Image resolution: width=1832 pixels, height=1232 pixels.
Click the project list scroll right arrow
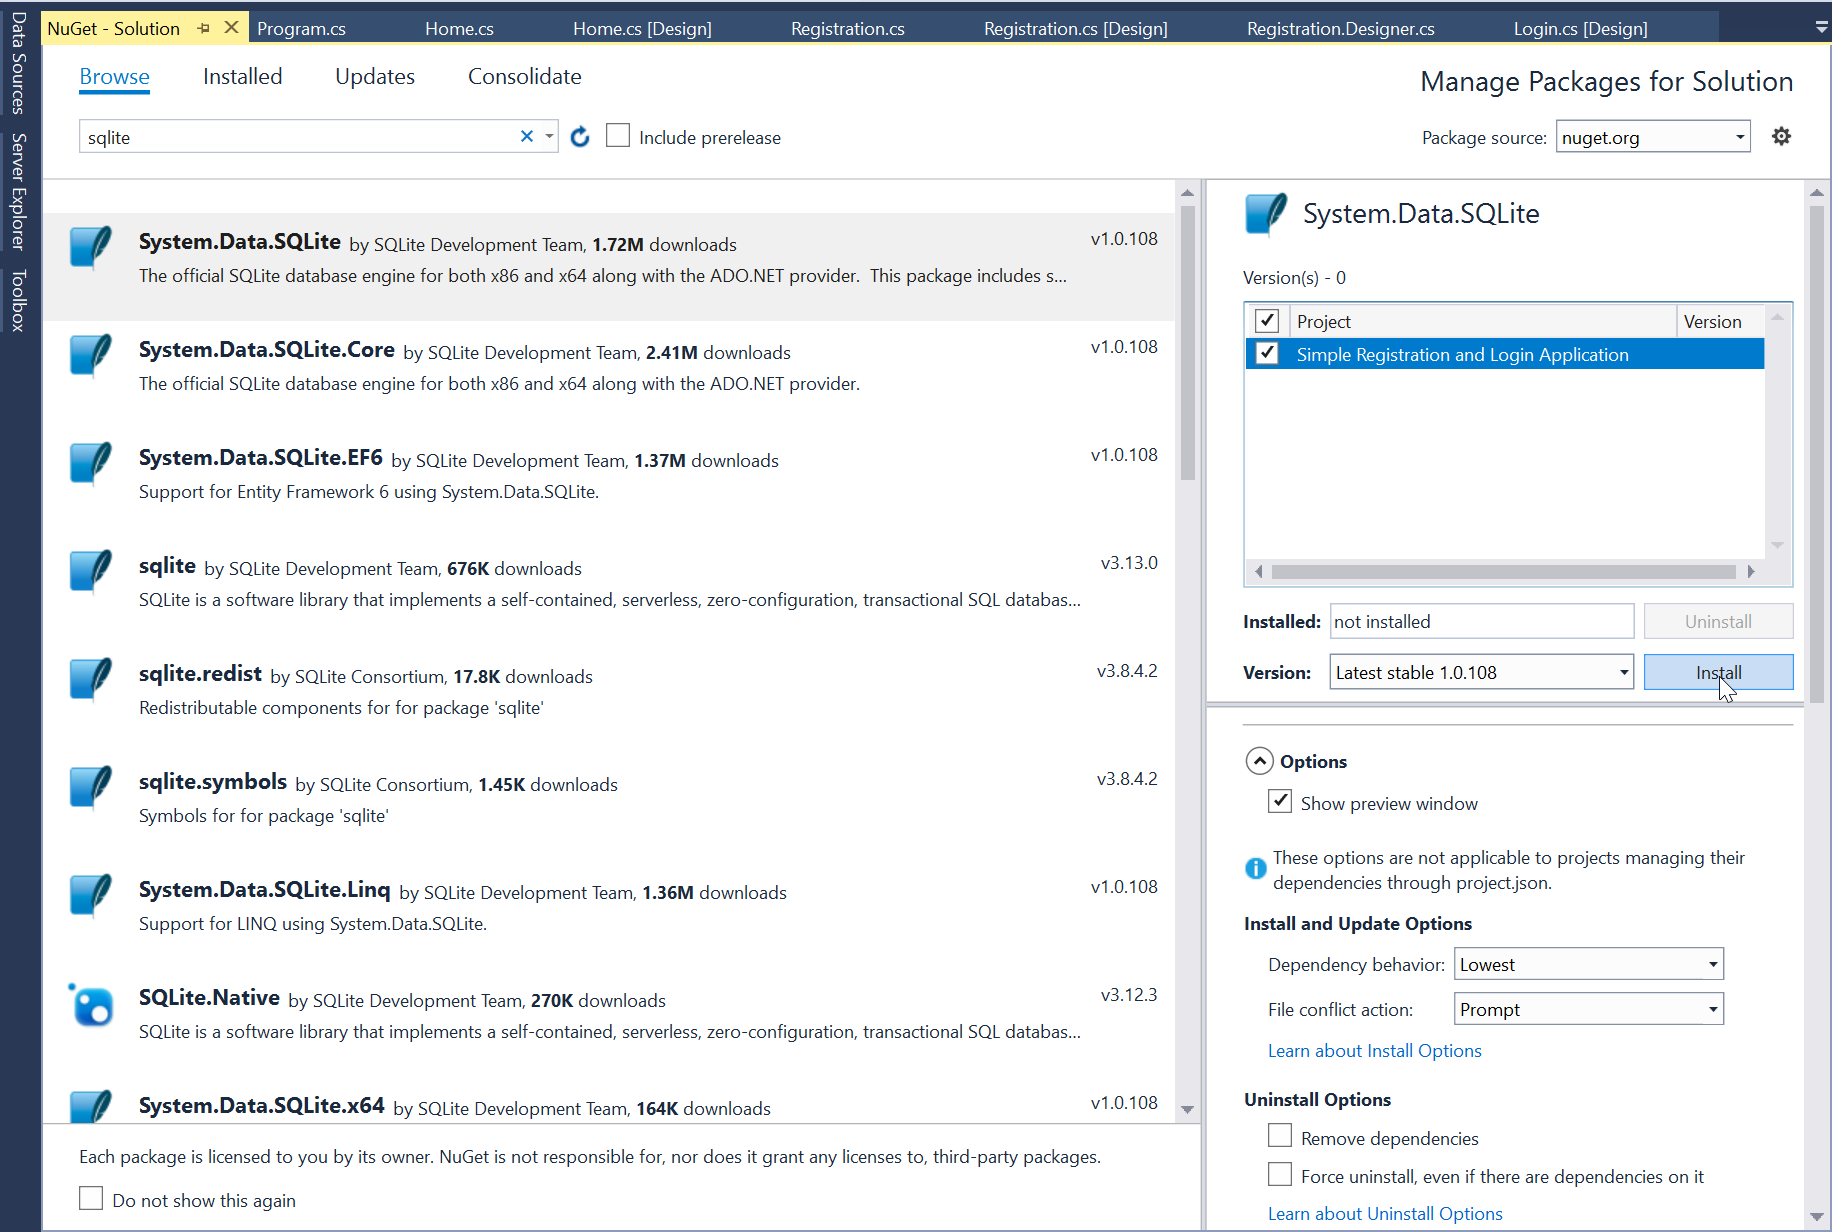pos(1751,572)
